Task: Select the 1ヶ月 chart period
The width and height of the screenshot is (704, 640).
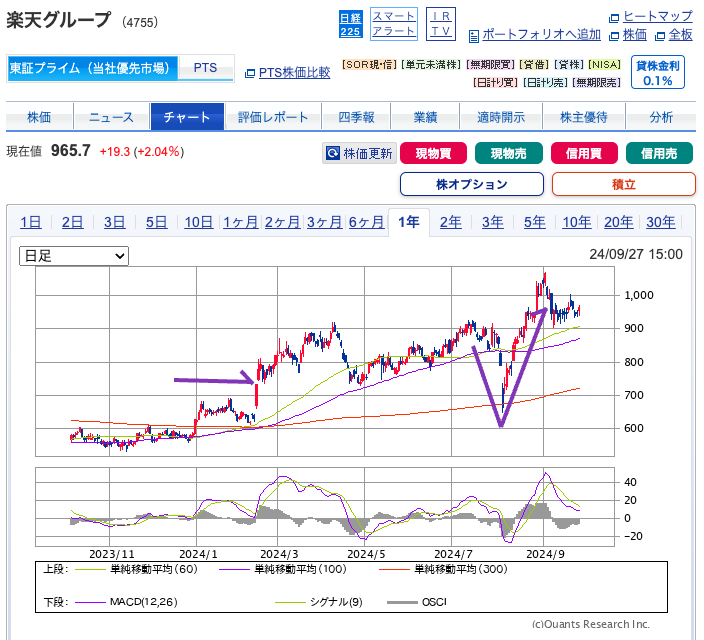Action: (241, 222)
